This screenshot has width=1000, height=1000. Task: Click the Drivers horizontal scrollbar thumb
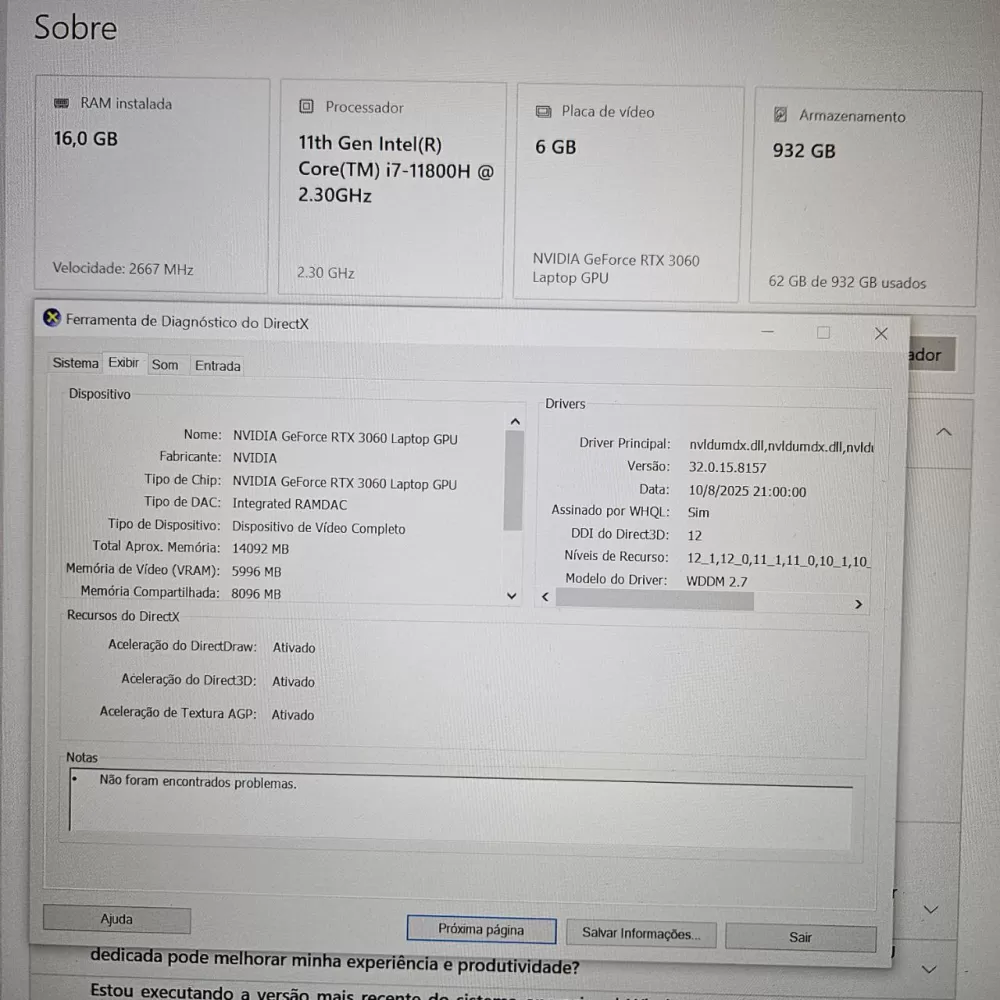(654, 599)
